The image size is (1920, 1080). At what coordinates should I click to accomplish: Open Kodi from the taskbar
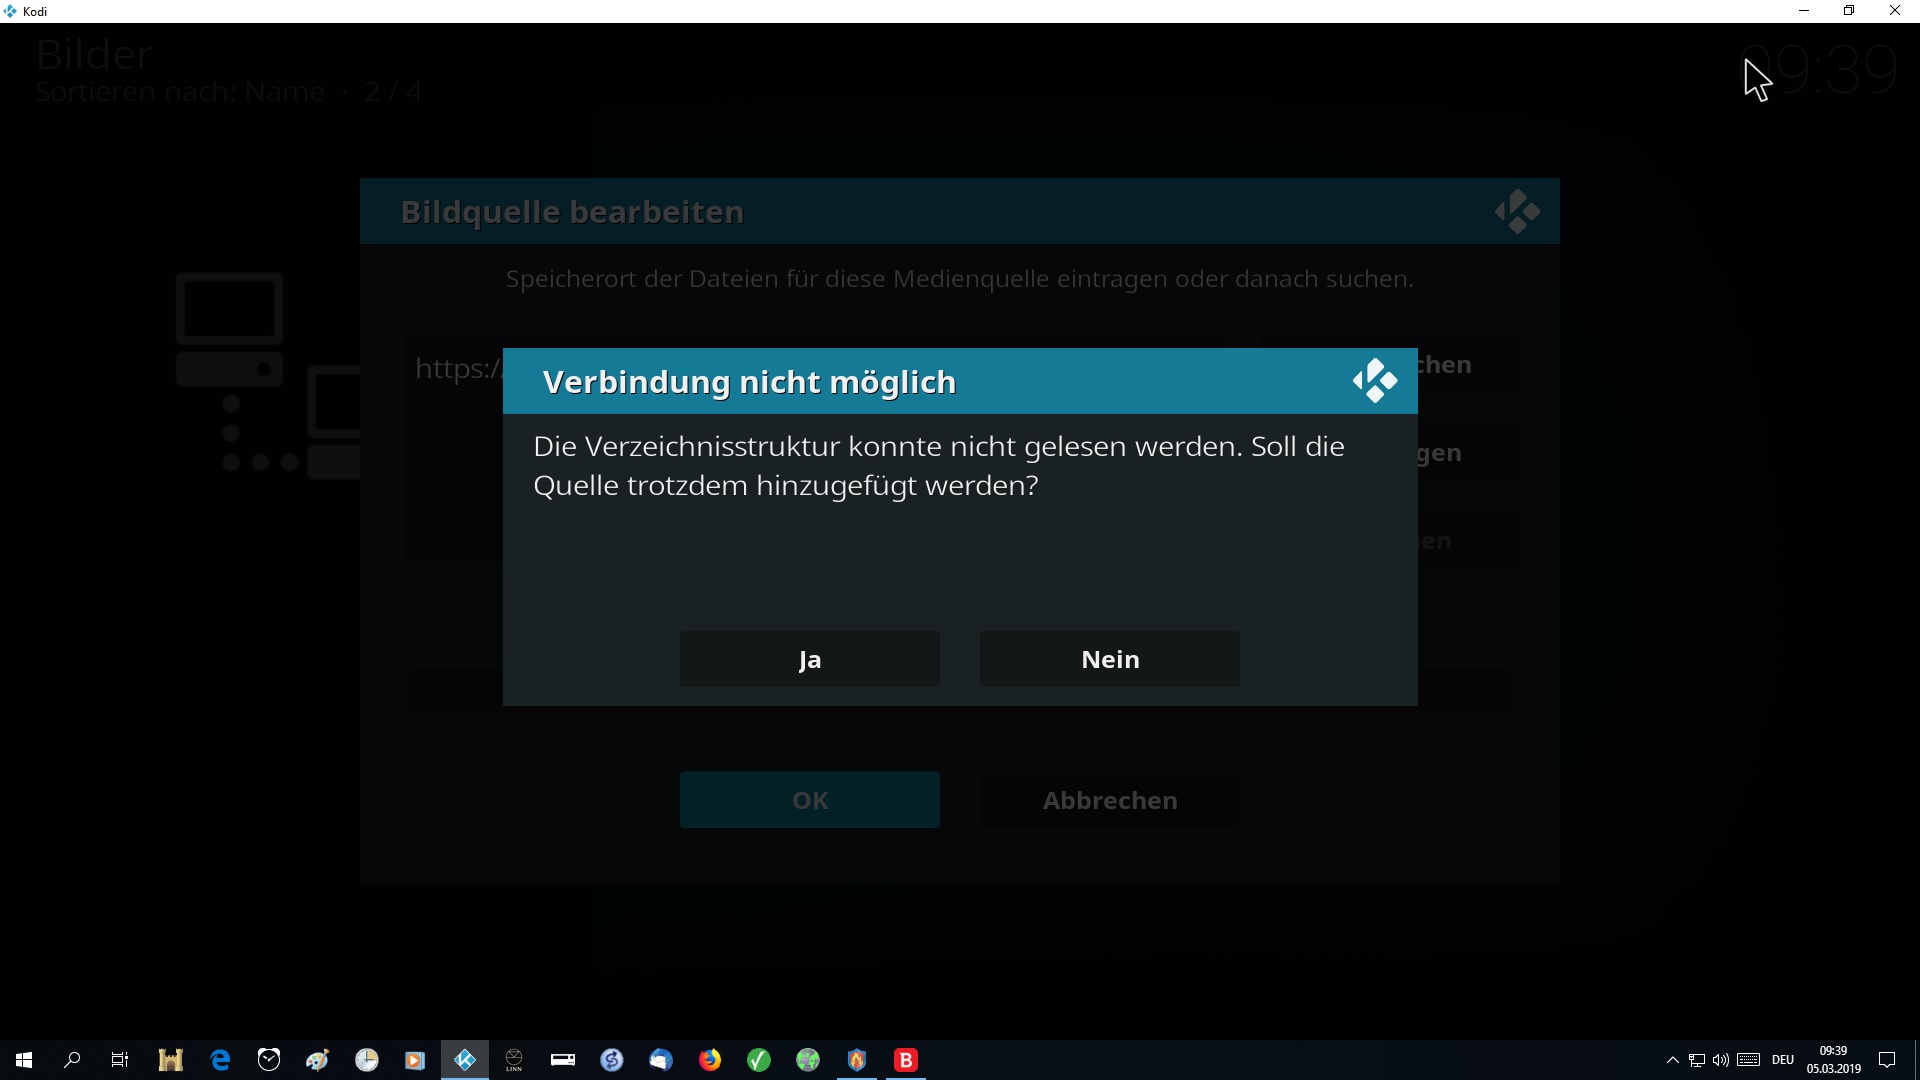pos(465,1060)
